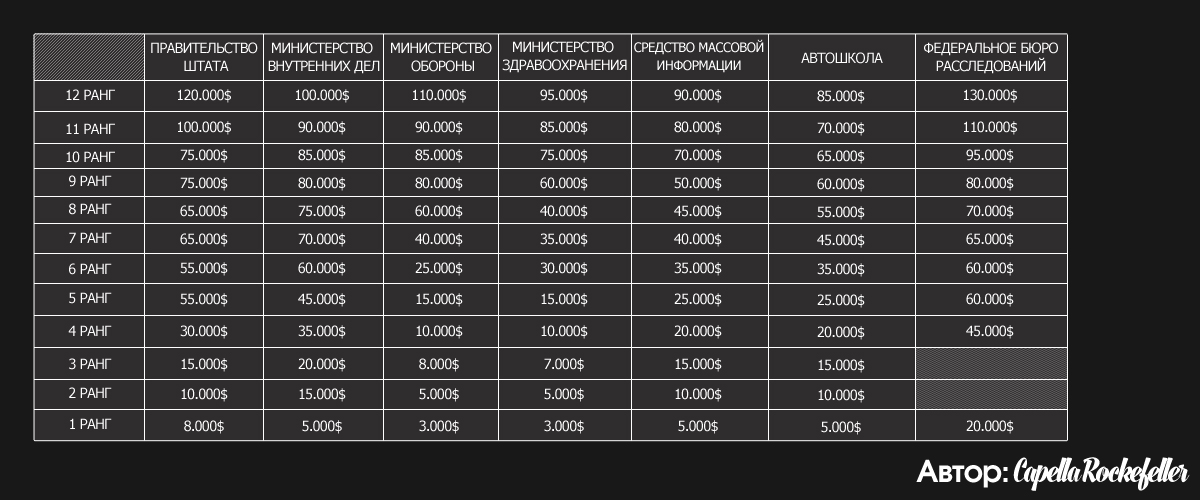Click the hatched top-left corner cell
Image resolution: width=1200 pixels, height=500 pixels.
pyautogui.click(x=89, y=58)
